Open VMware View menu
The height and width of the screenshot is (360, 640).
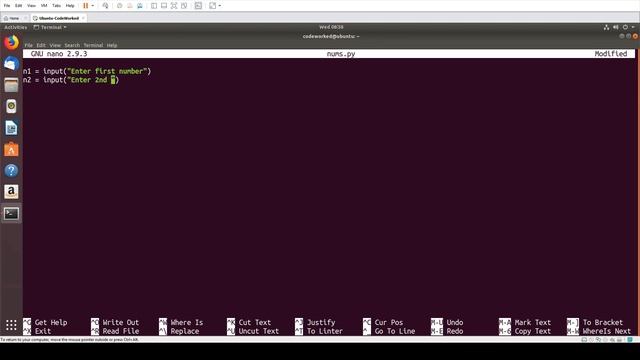(31, 6)
